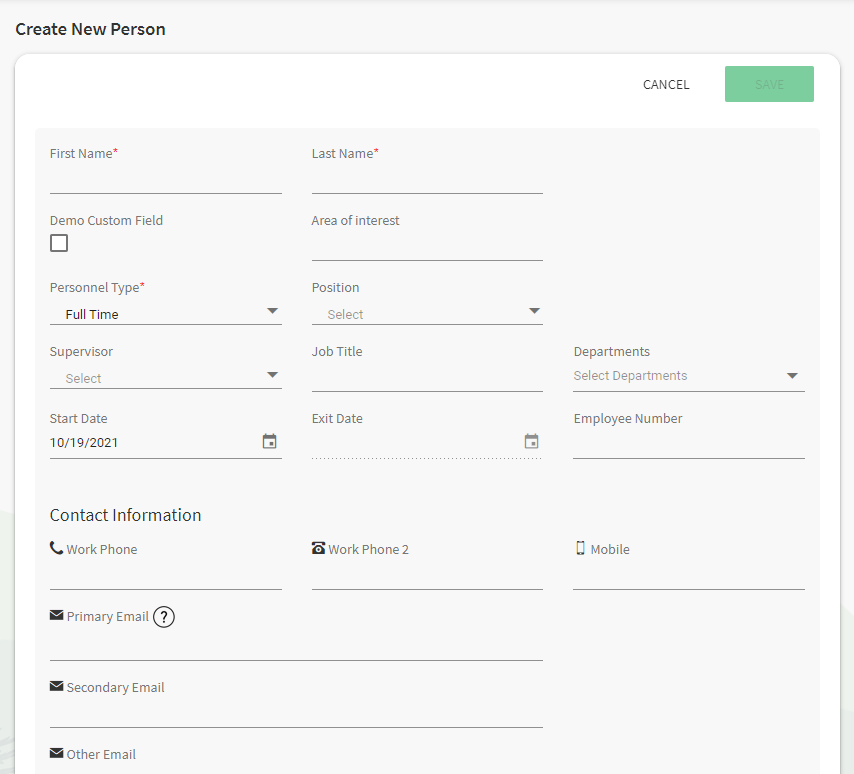Click the Departments label

tap(612, 352)
